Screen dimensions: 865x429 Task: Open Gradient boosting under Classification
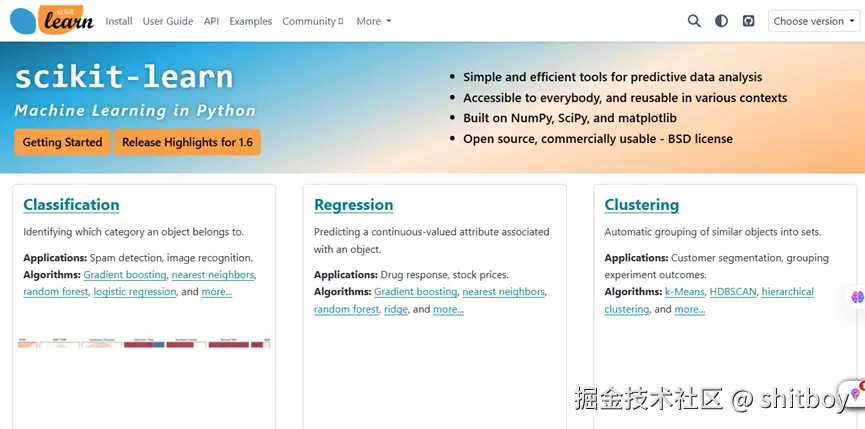(125, 275)
